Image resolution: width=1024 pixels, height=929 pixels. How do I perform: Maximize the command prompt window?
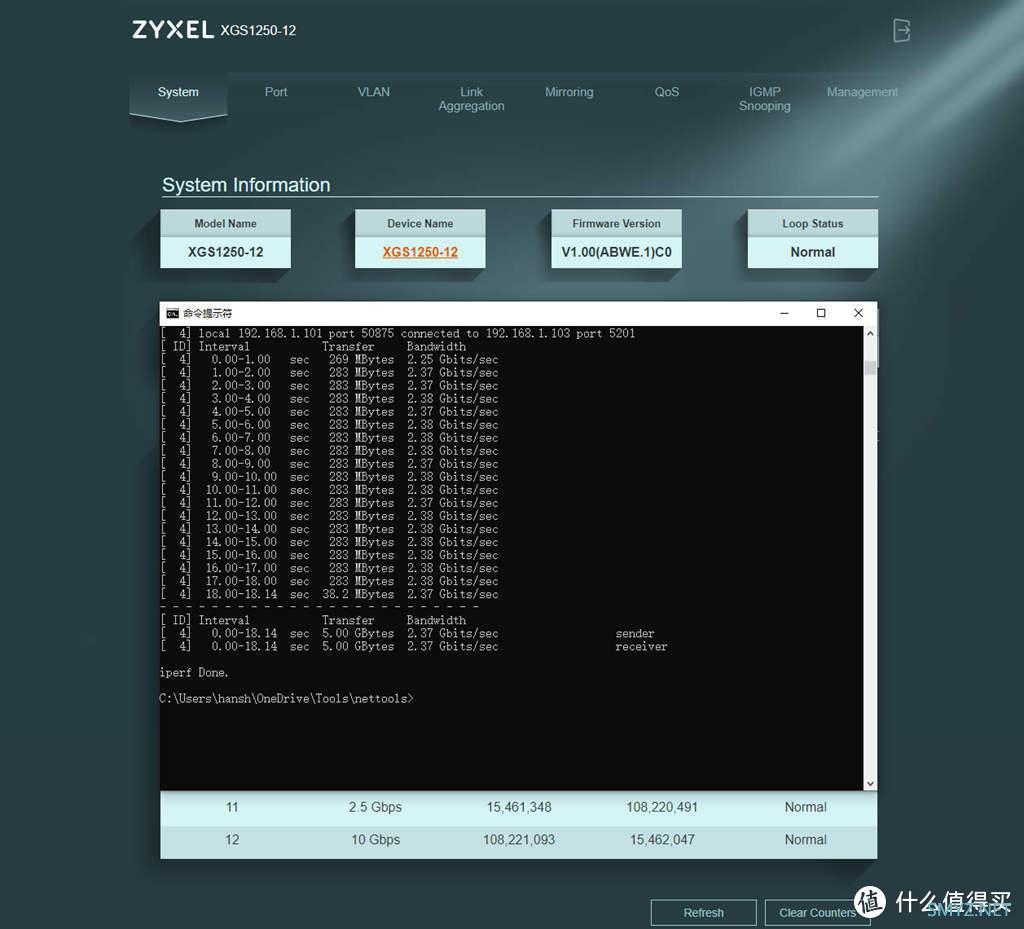821,313
